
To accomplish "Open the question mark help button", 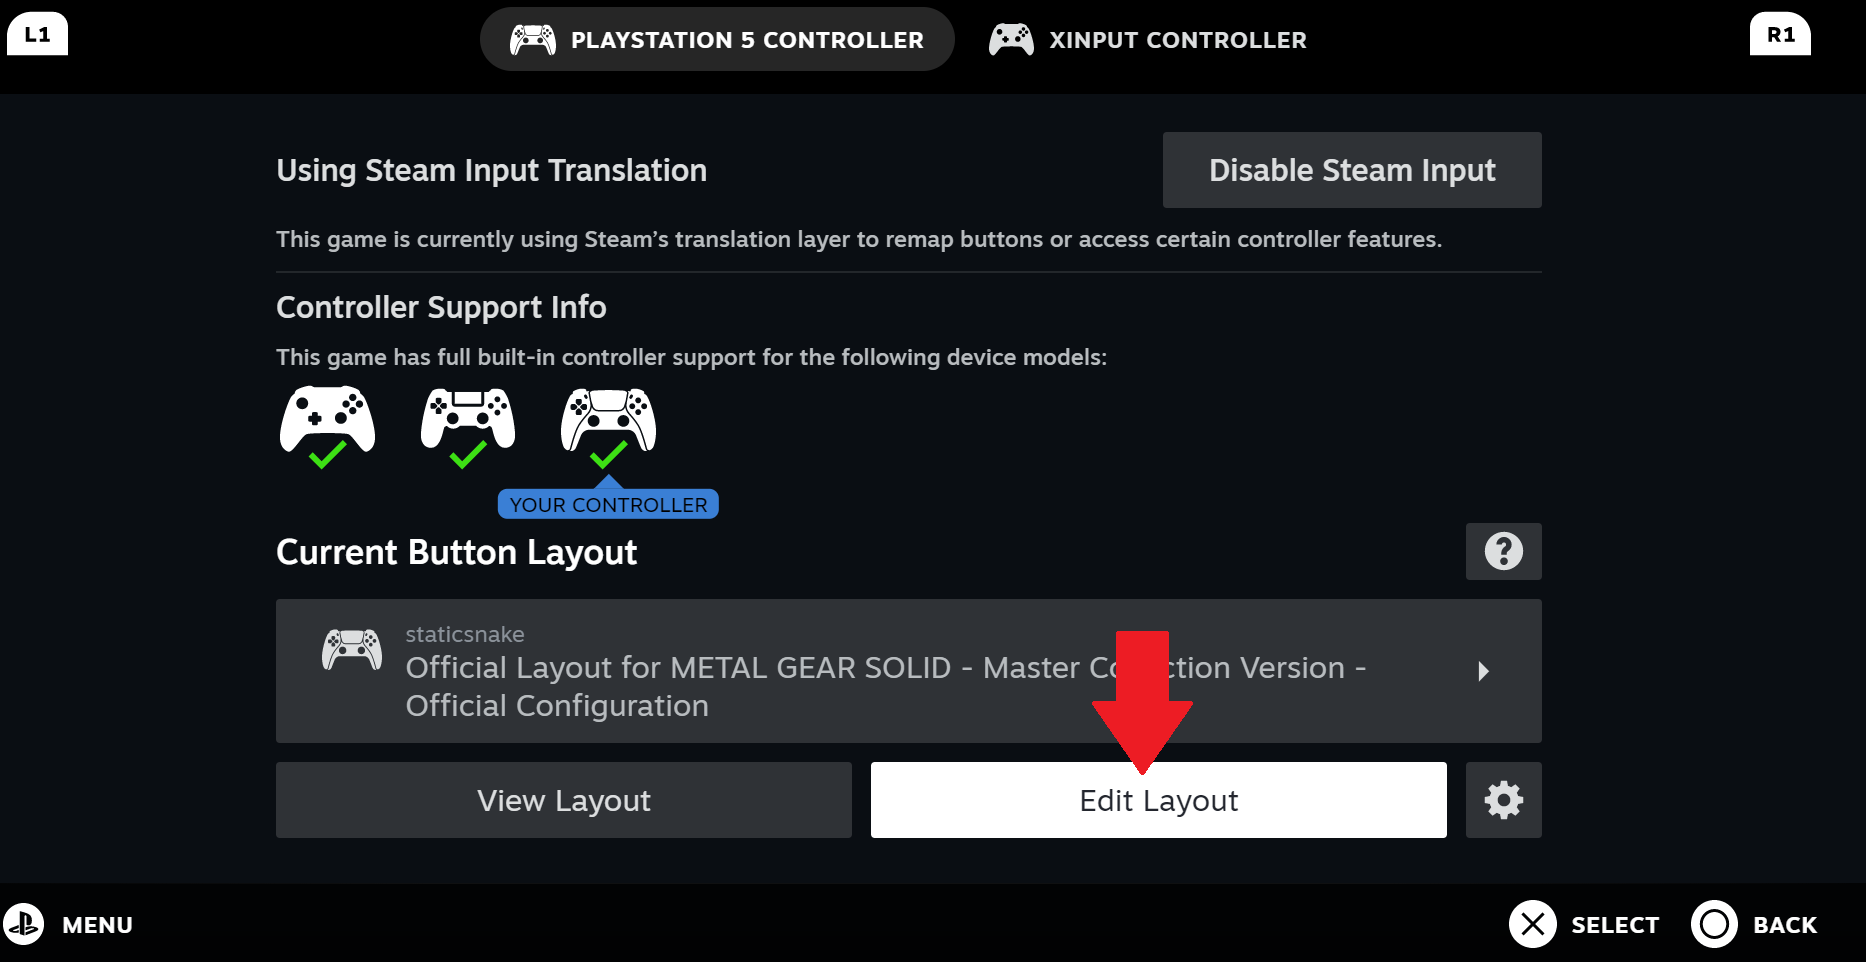I will tap(1504, 551).
